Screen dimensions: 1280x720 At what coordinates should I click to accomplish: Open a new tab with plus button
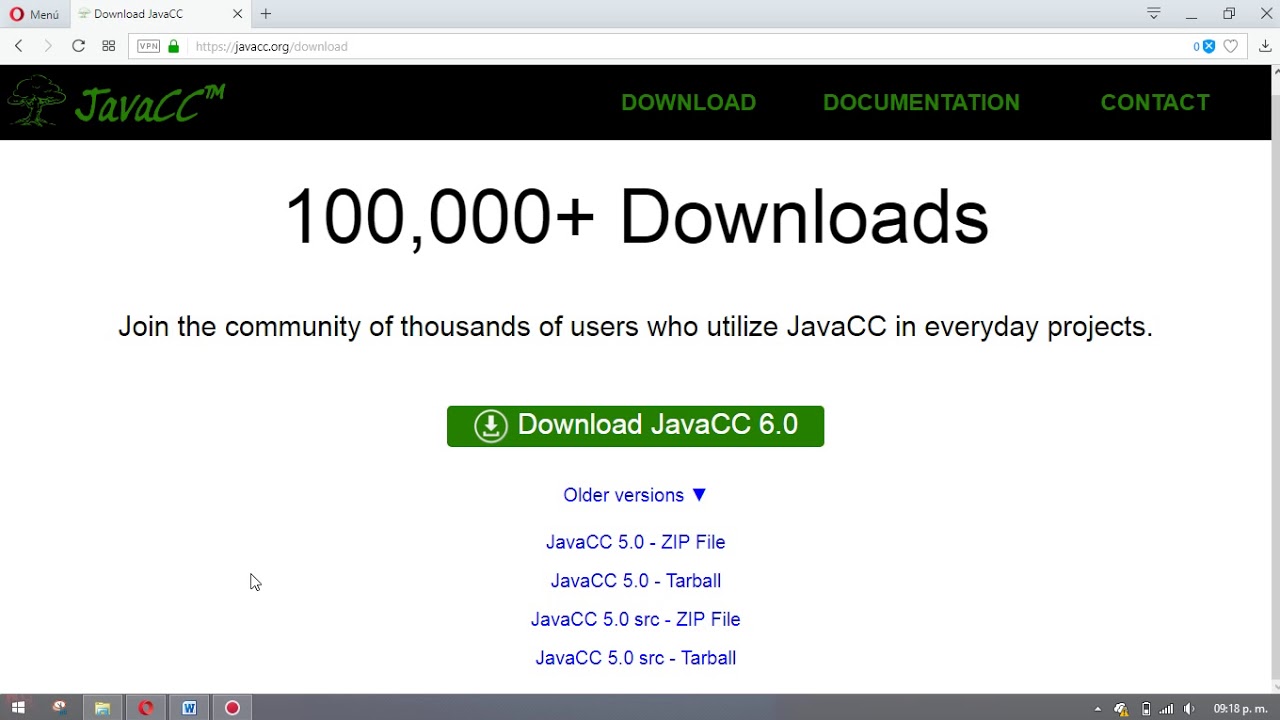[x=266, y=14]
